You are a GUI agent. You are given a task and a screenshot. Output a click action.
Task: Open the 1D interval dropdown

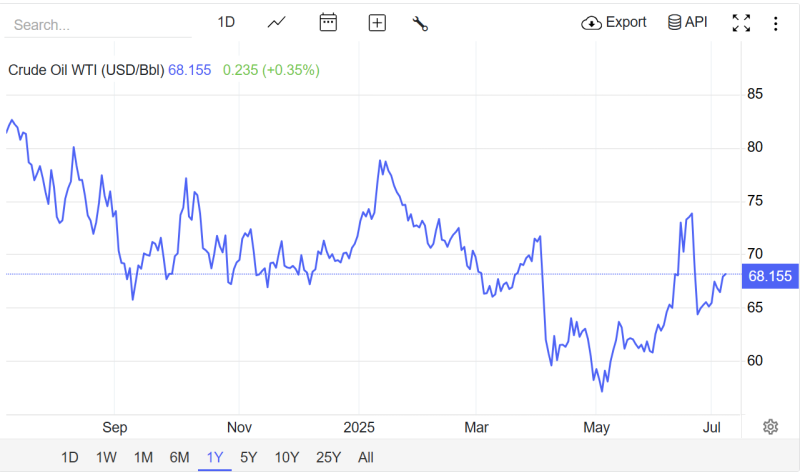226,22
